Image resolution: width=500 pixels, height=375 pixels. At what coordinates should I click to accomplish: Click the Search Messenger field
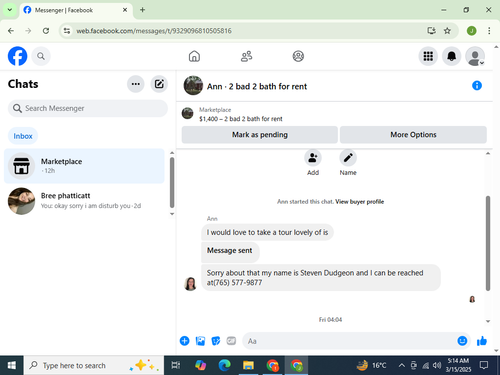pyautogui.click(x=88, y=108)
